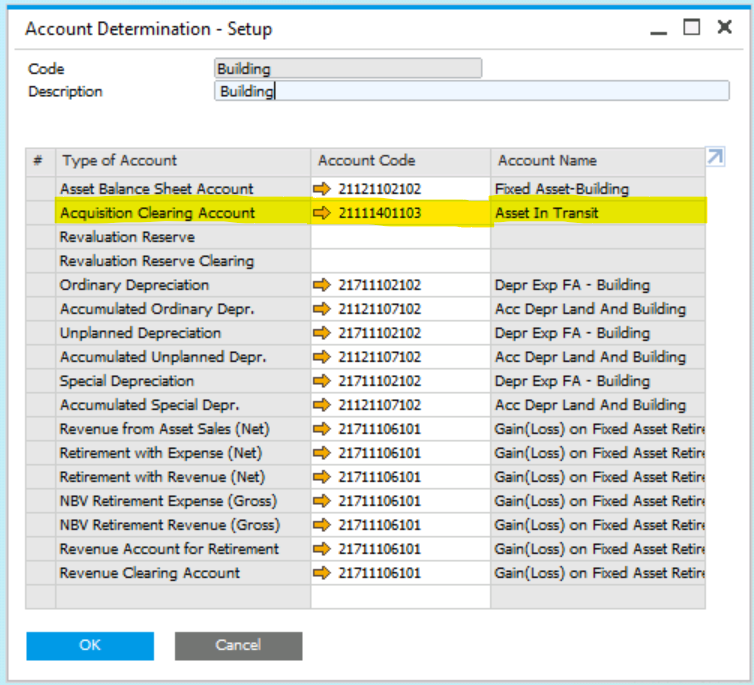Select the Retirement with Revenue (Net) label
The width and height of the screenshot is (754, 685).
pos(162,477)
